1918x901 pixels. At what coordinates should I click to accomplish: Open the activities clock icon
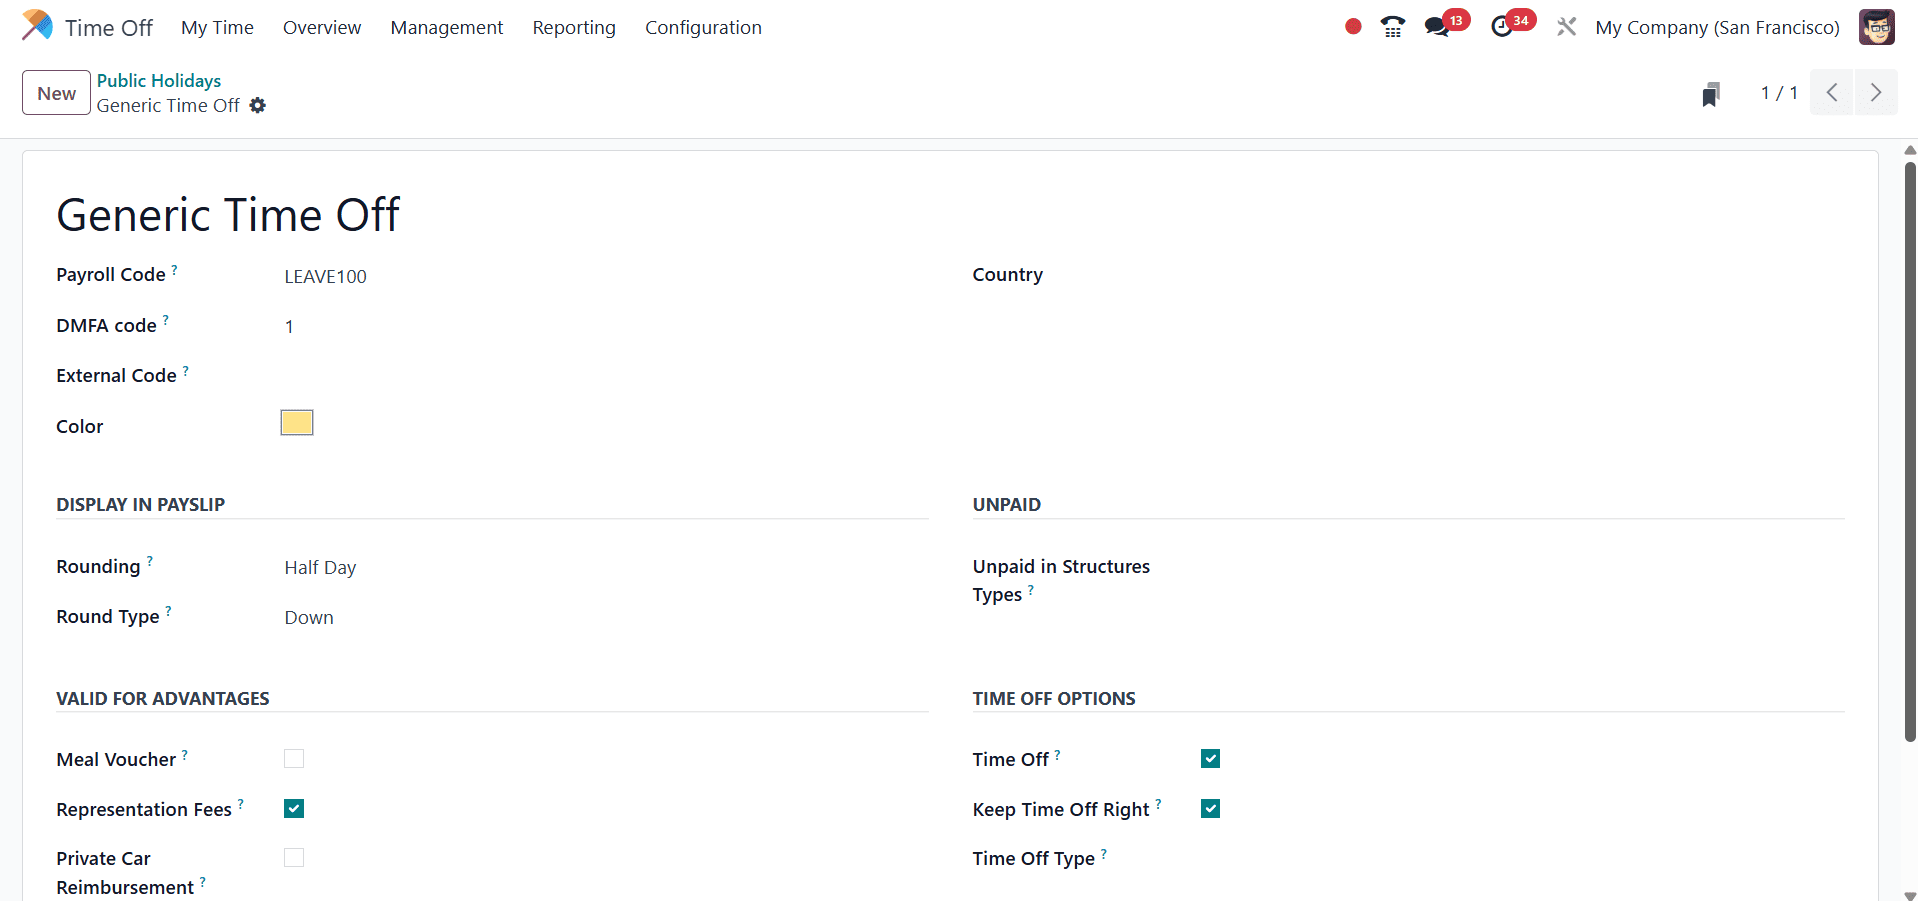pyautogui.click(x=1502, y=27)
